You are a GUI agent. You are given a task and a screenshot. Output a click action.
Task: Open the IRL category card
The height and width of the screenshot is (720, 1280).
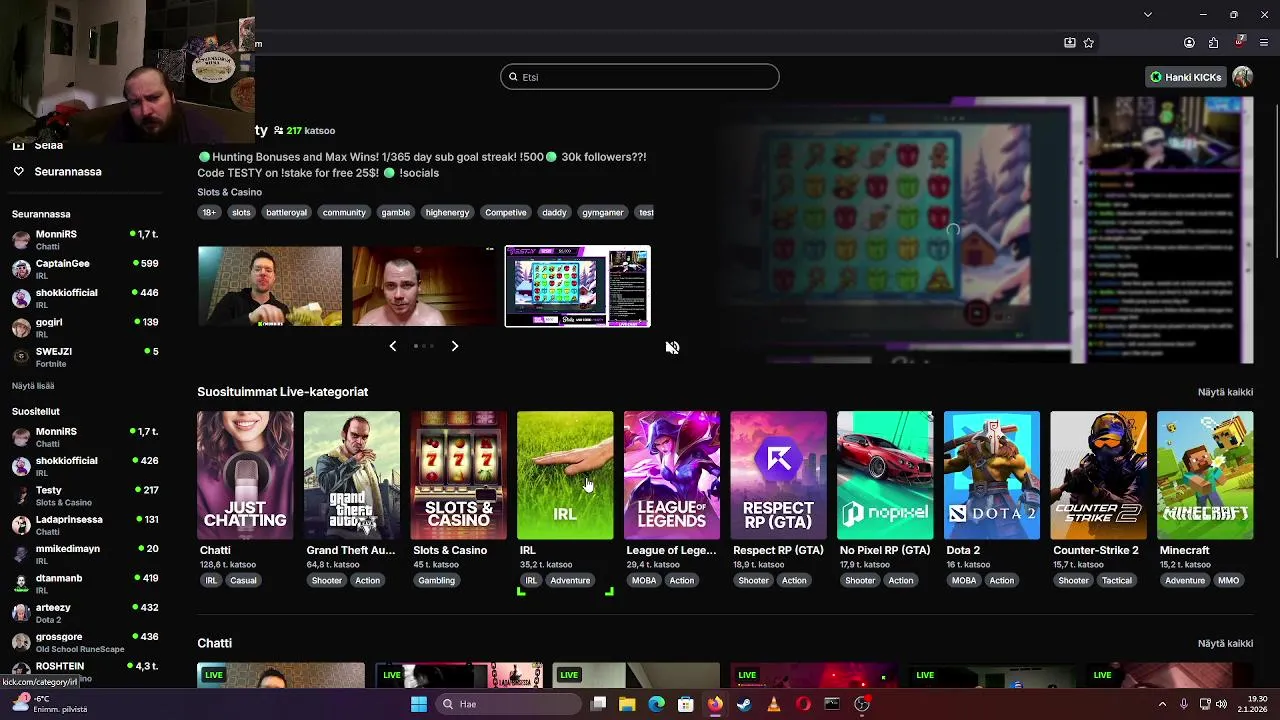565,475
